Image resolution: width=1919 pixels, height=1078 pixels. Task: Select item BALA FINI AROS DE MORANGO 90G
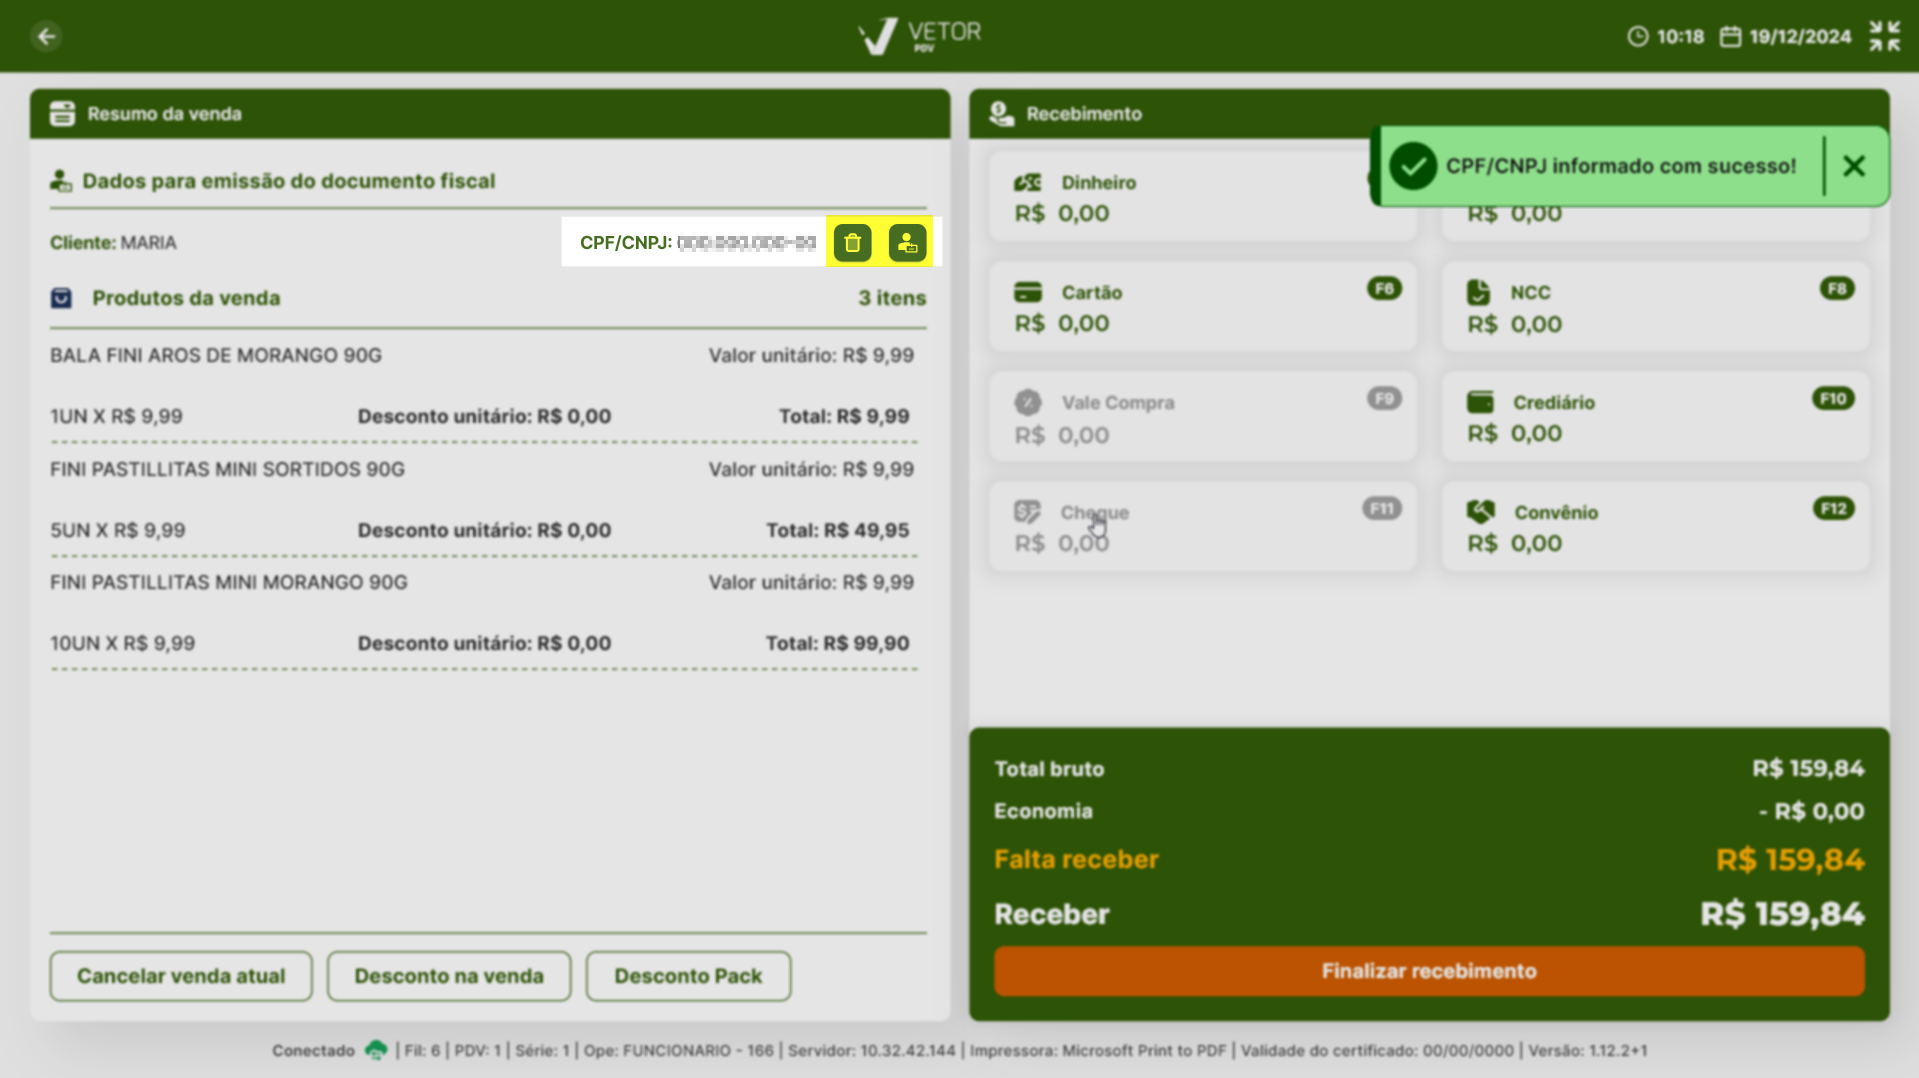point(215,355)
